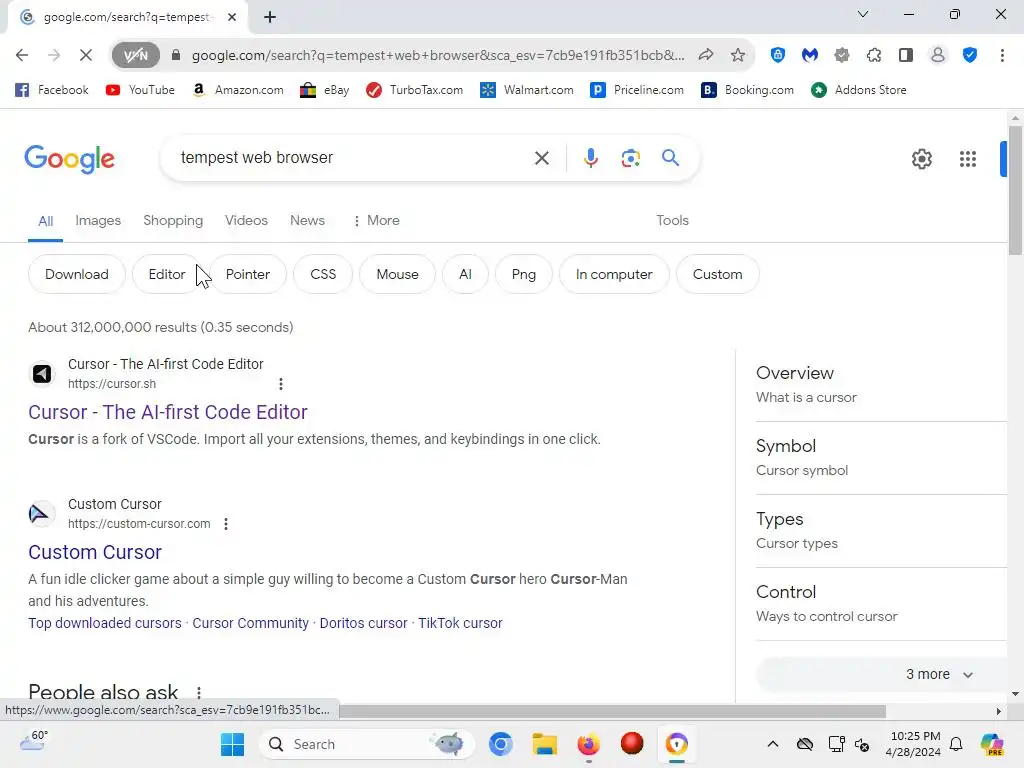
Task: Open the browser three-dot menu
Action: click(1002, 56)
